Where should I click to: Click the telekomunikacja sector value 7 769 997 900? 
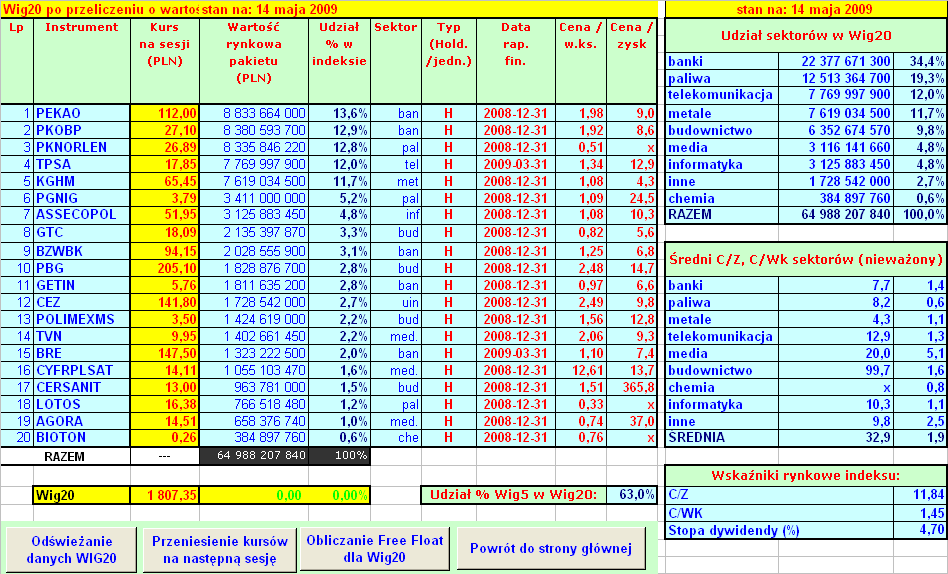tap(835, 95)
